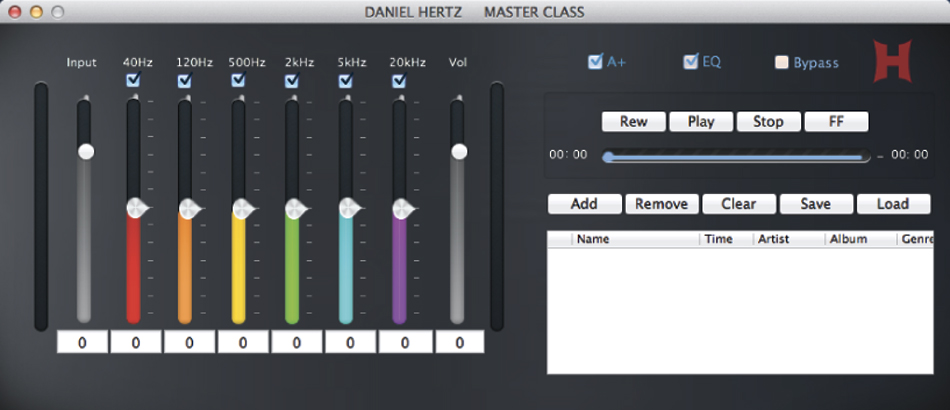Viewport: 950px width, 410px height.
Task: Toggle the 20kHz band checkbox
Action: [x=399, y=81]
